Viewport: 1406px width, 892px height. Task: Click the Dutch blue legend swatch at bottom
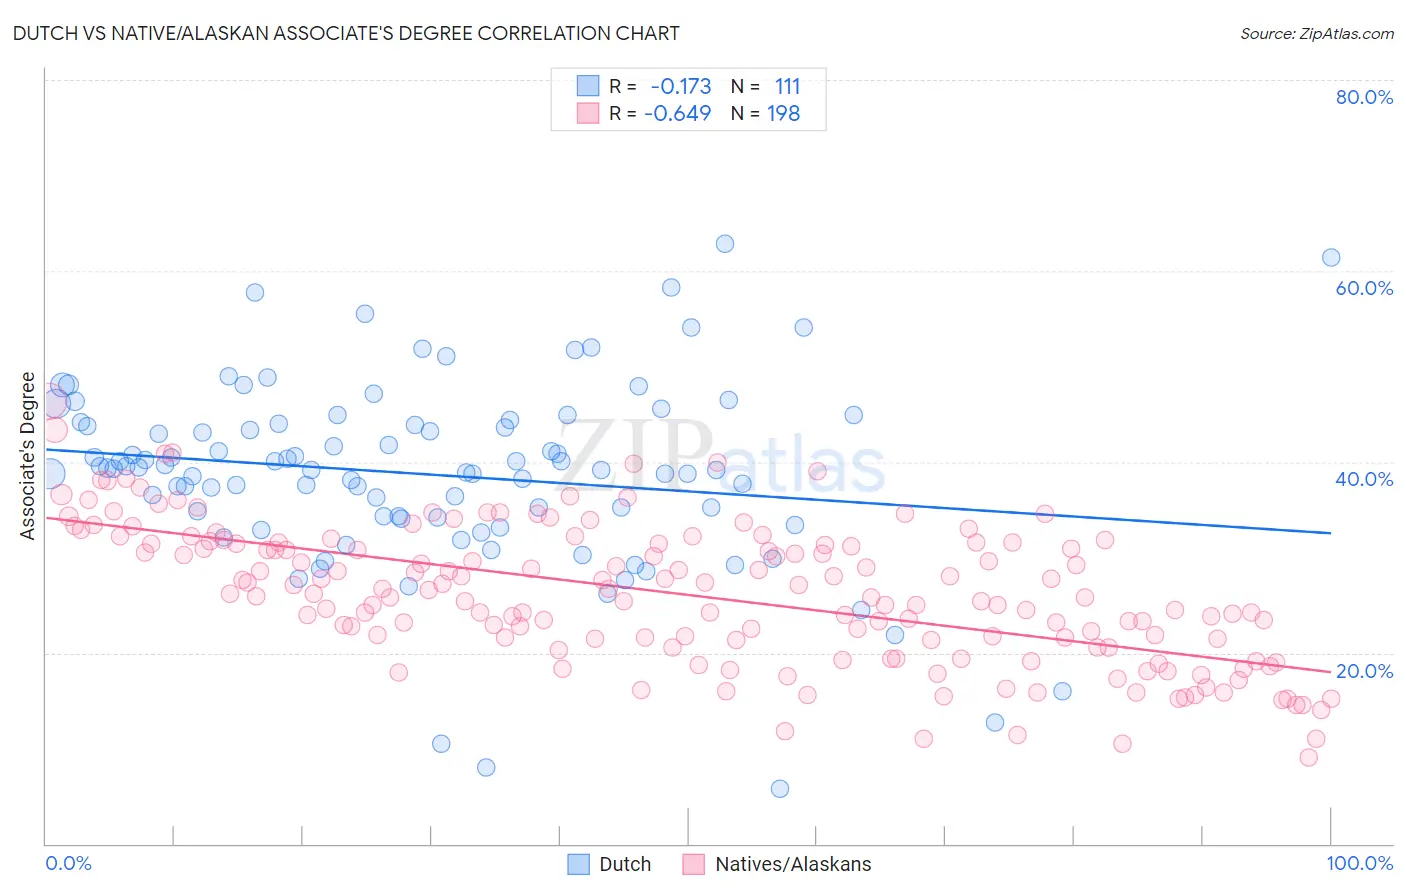[579, 864]
